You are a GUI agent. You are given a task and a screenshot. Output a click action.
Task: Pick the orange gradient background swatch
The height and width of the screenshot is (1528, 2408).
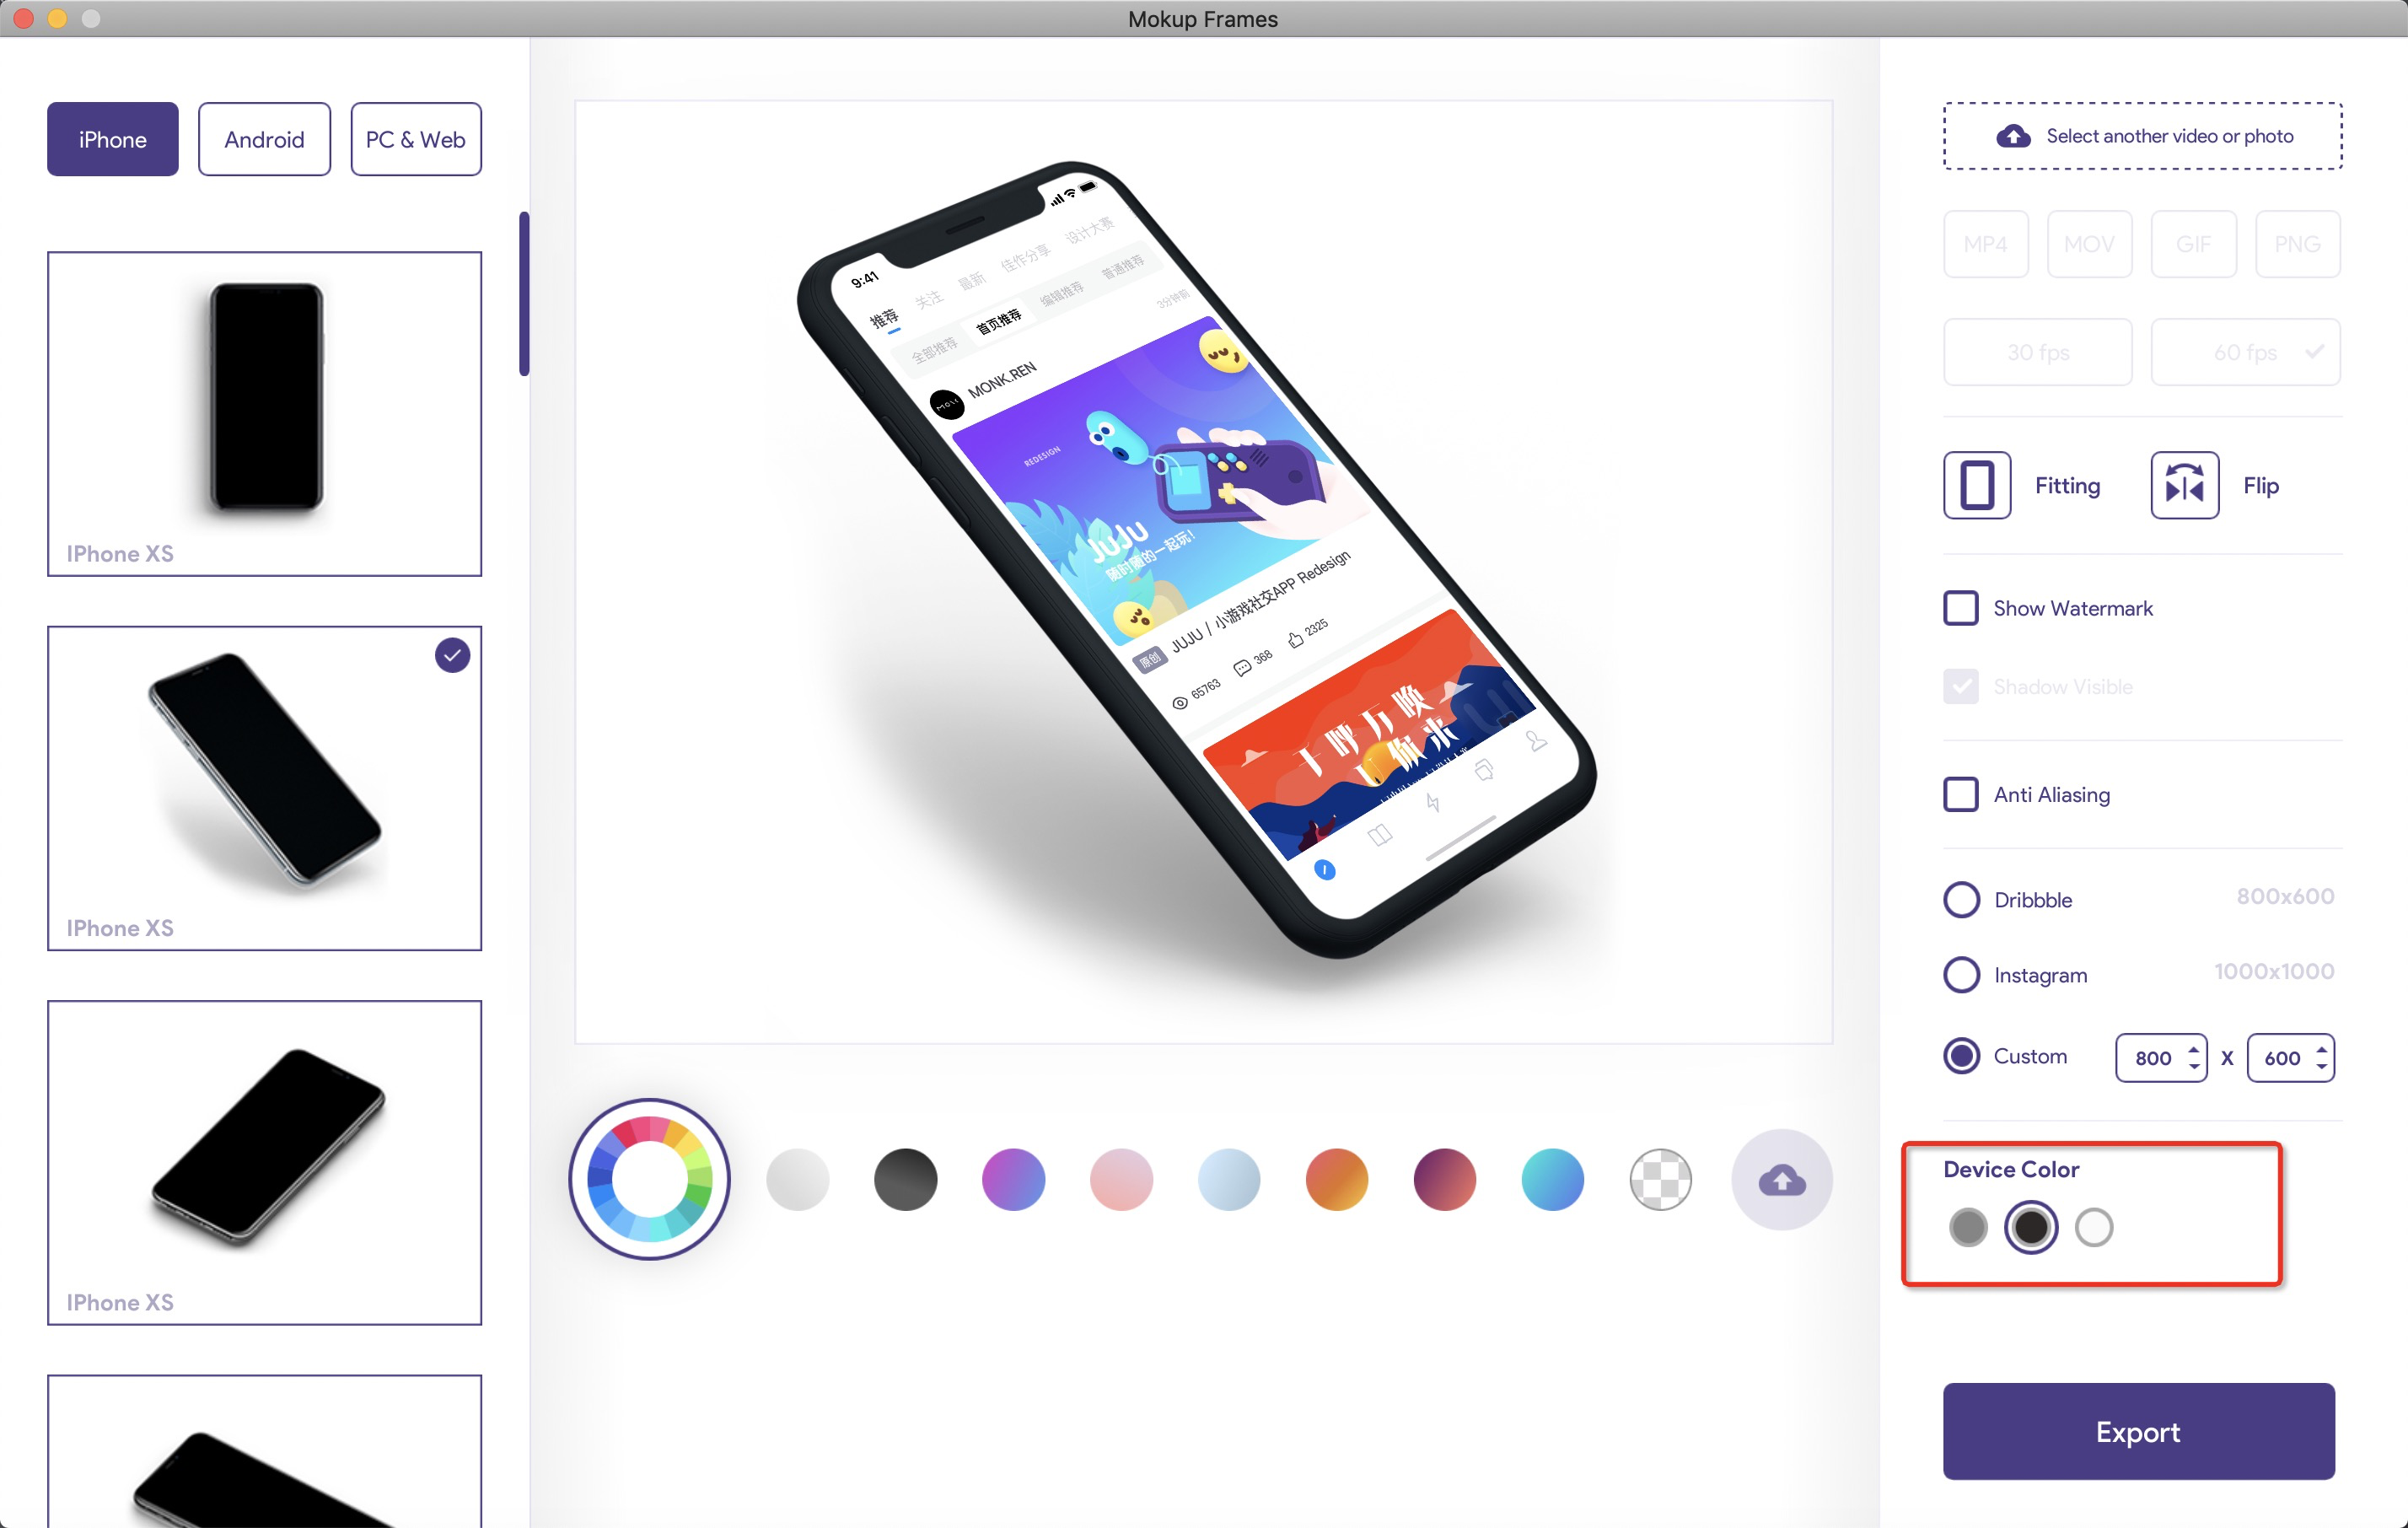coord(1337,1180)
